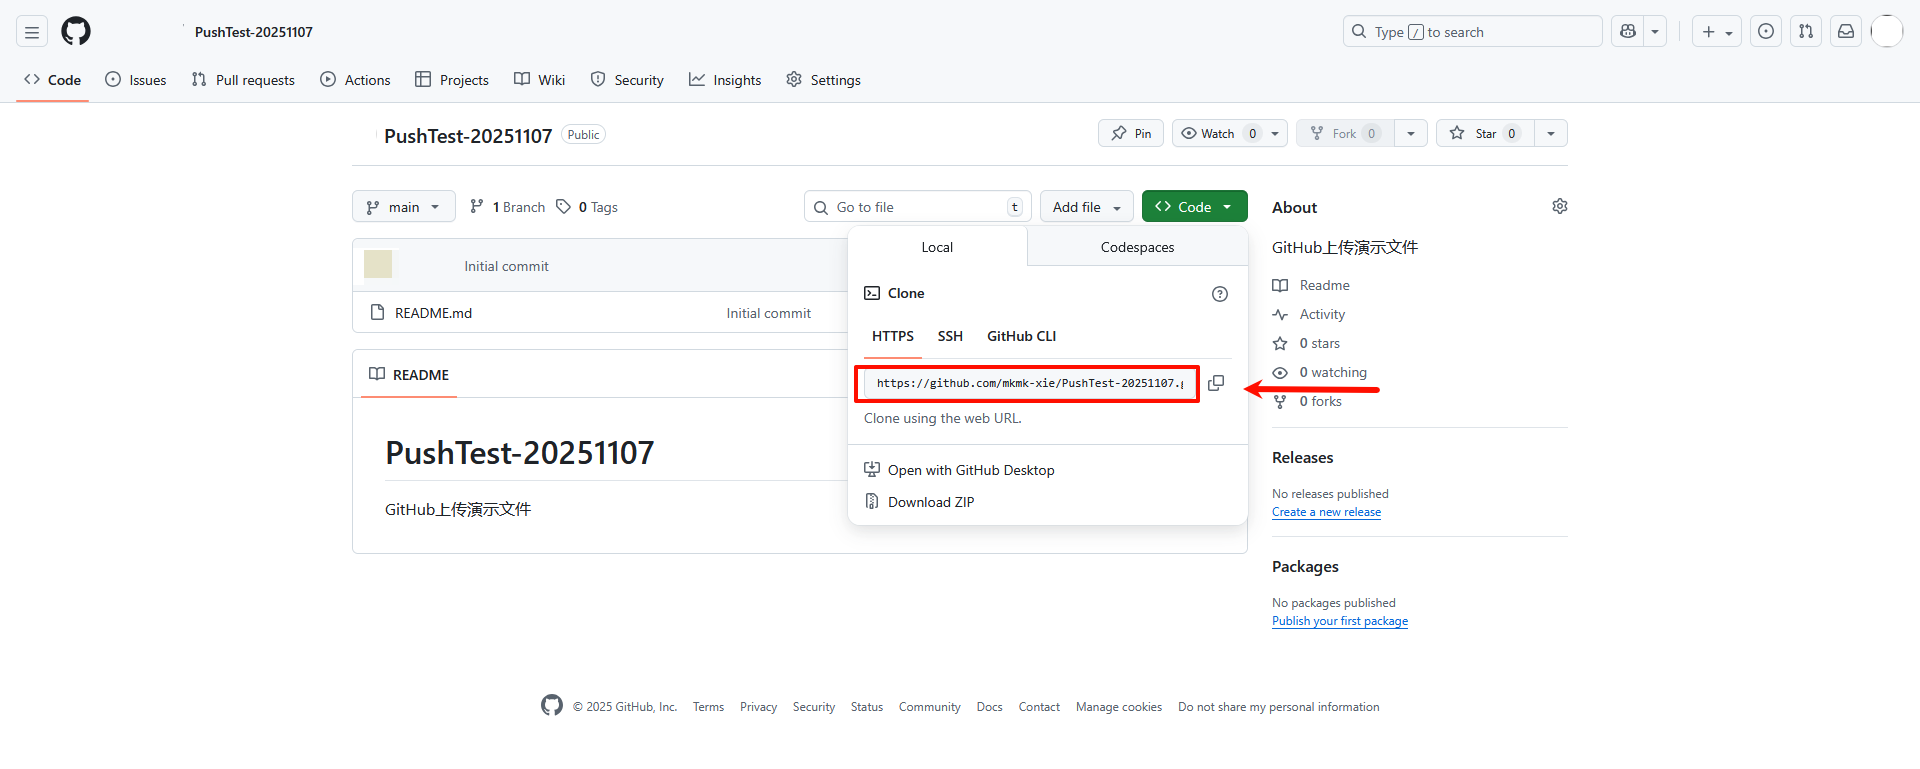The image size is (1920, 769).
Task: Open the main branch selector
Action: 404,207
